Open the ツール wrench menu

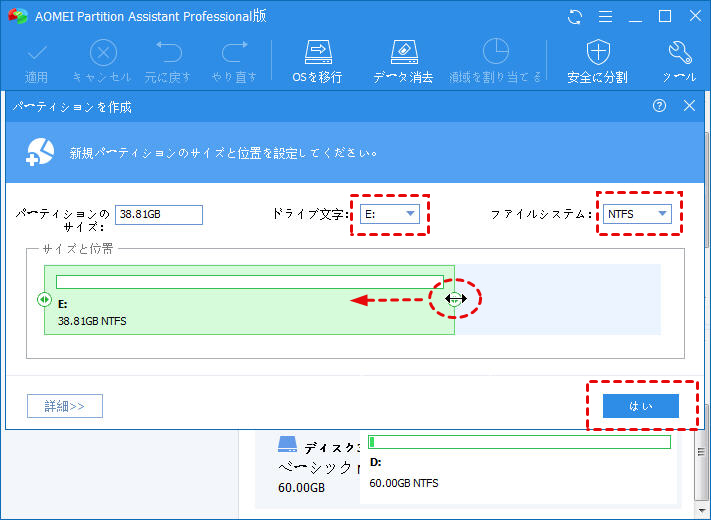pyautogui.click(x=679, y=62)
